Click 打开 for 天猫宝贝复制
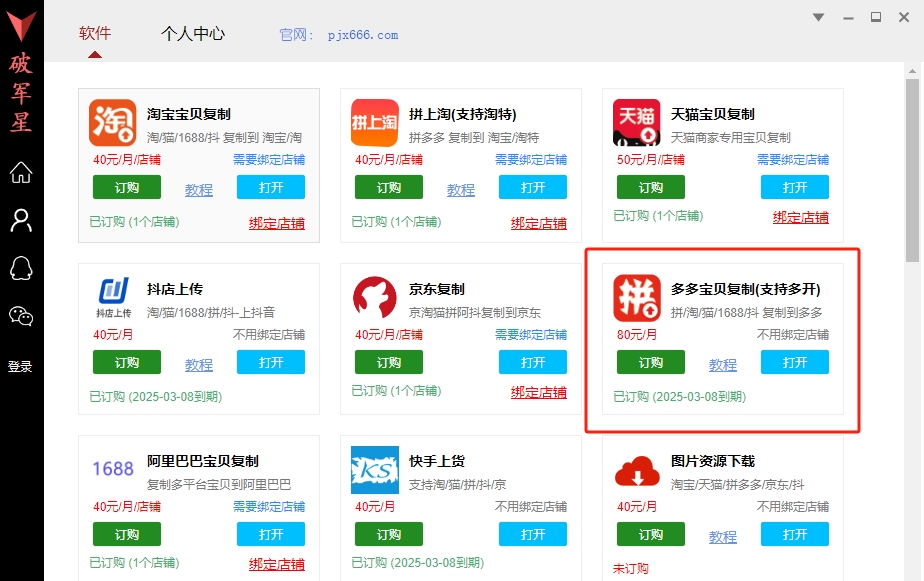This screenshot has height=581, width=924. (795, 187)
